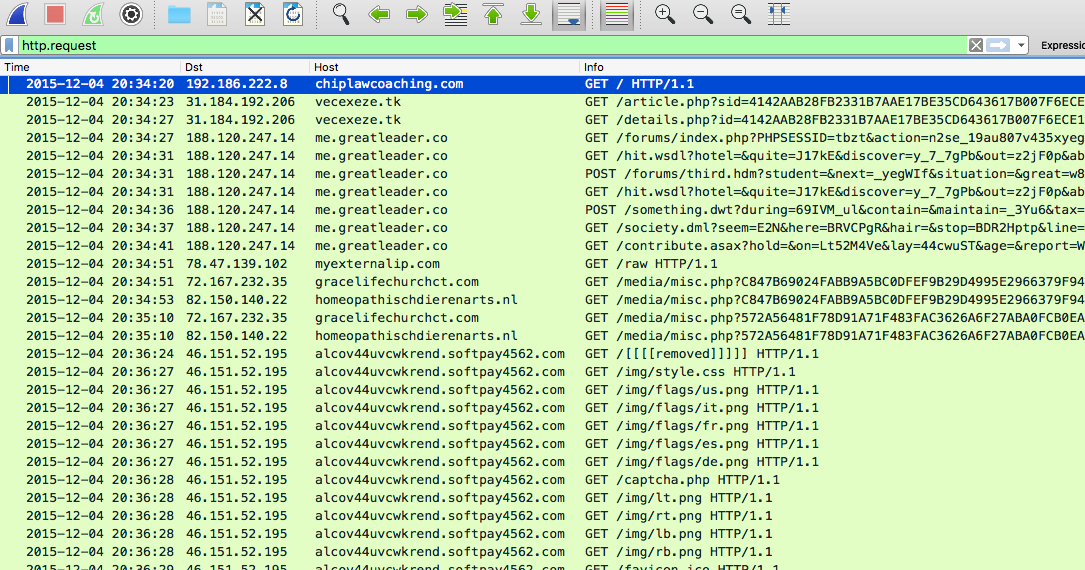Go to the first packet
The height and width of the screenshot is (570, 1085).
click(492, 14)
